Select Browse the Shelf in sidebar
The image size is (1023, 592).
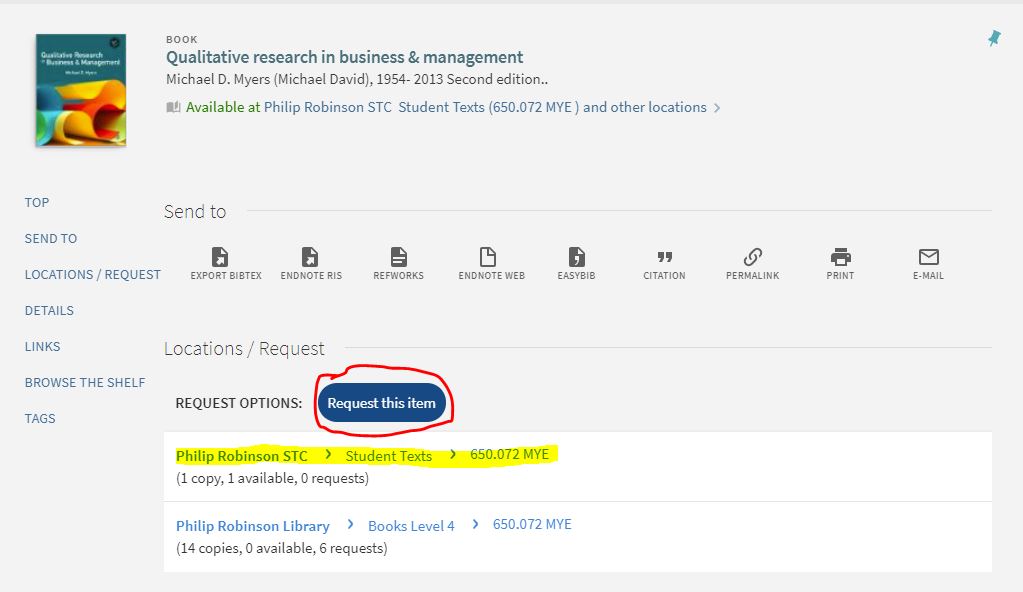(x=85, y=383)
